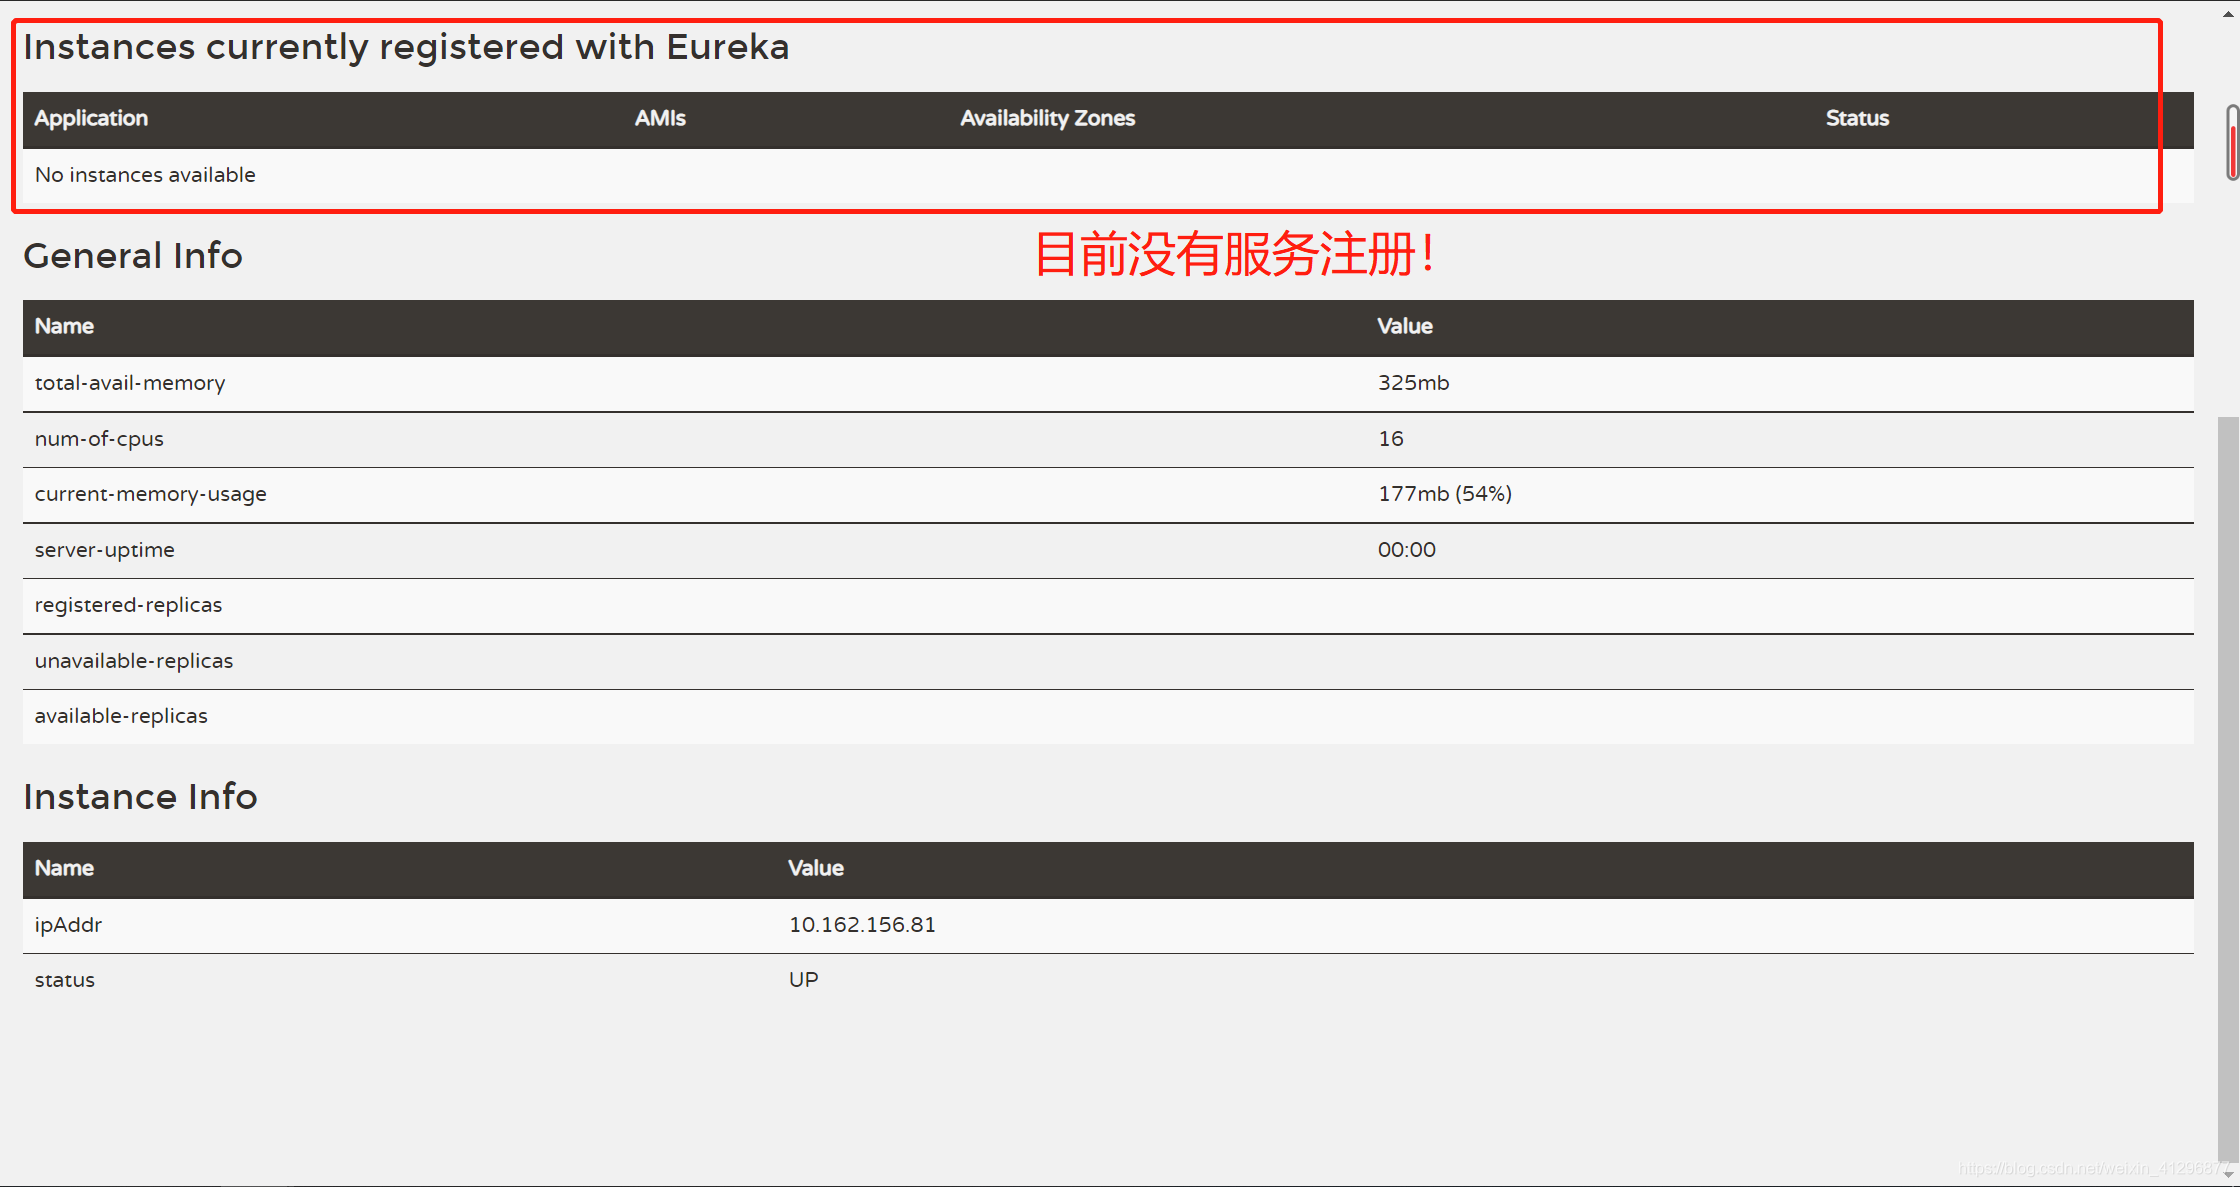This screenshot has height=1187, width=2240.
Task: Click the available-replicas row name
Action: click(121, 716)
